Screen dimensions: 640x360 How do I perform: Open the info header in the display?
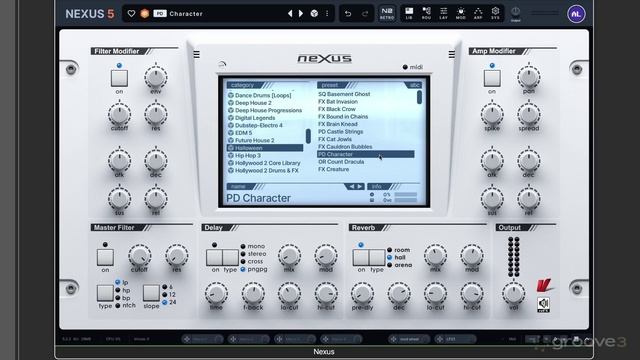point(377,187)
